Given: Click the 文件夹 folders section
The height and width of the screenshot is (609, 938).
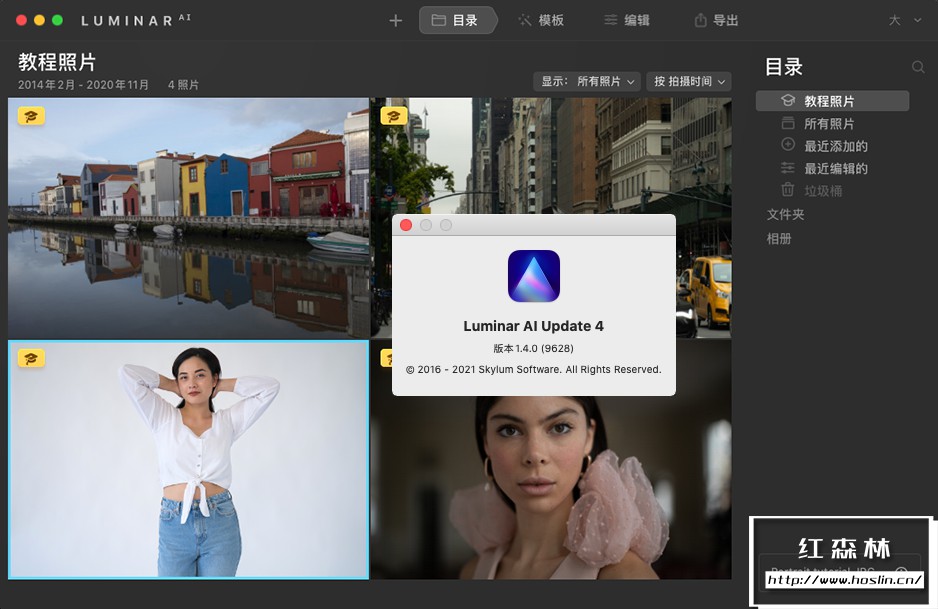Looking at the screenshot, I should 785,214.
